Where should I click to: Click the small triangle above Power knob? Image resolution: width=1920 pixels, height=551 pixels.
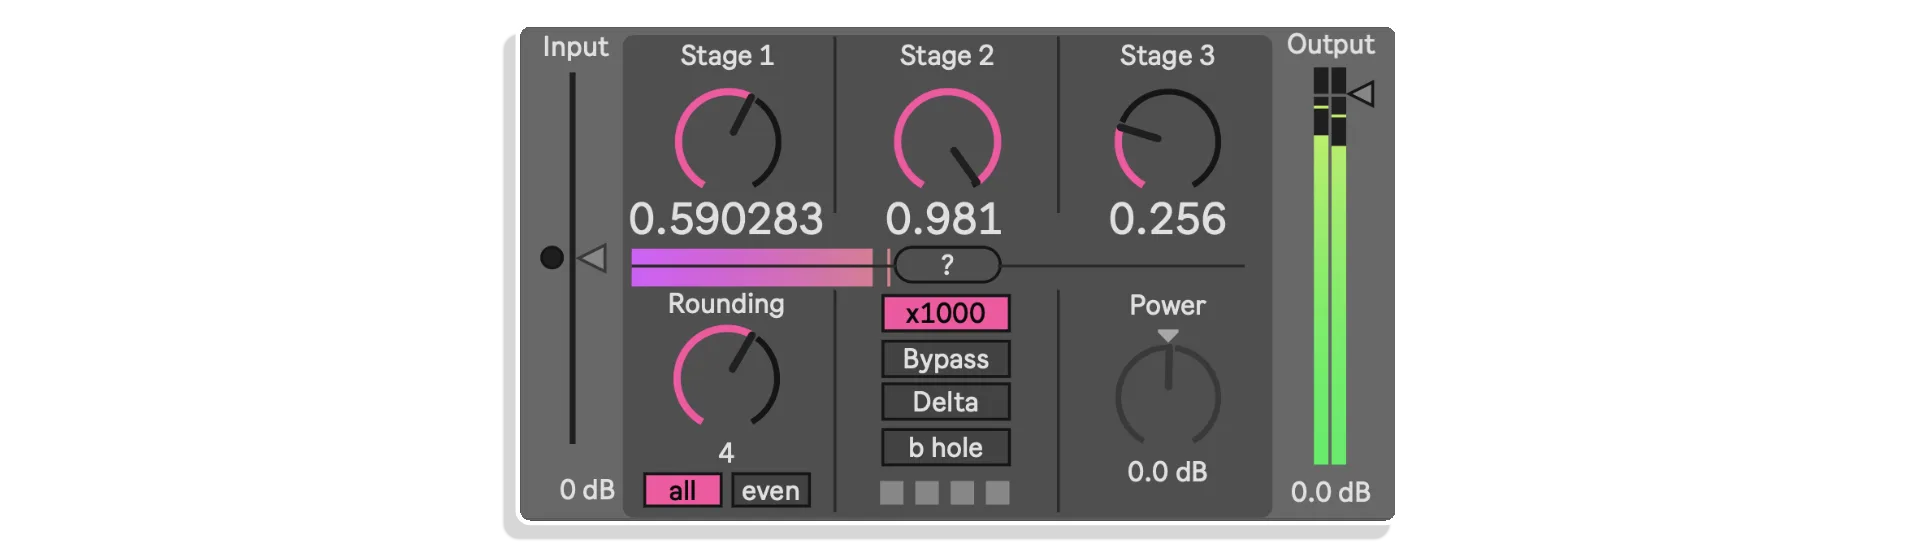click(1168, 336)
